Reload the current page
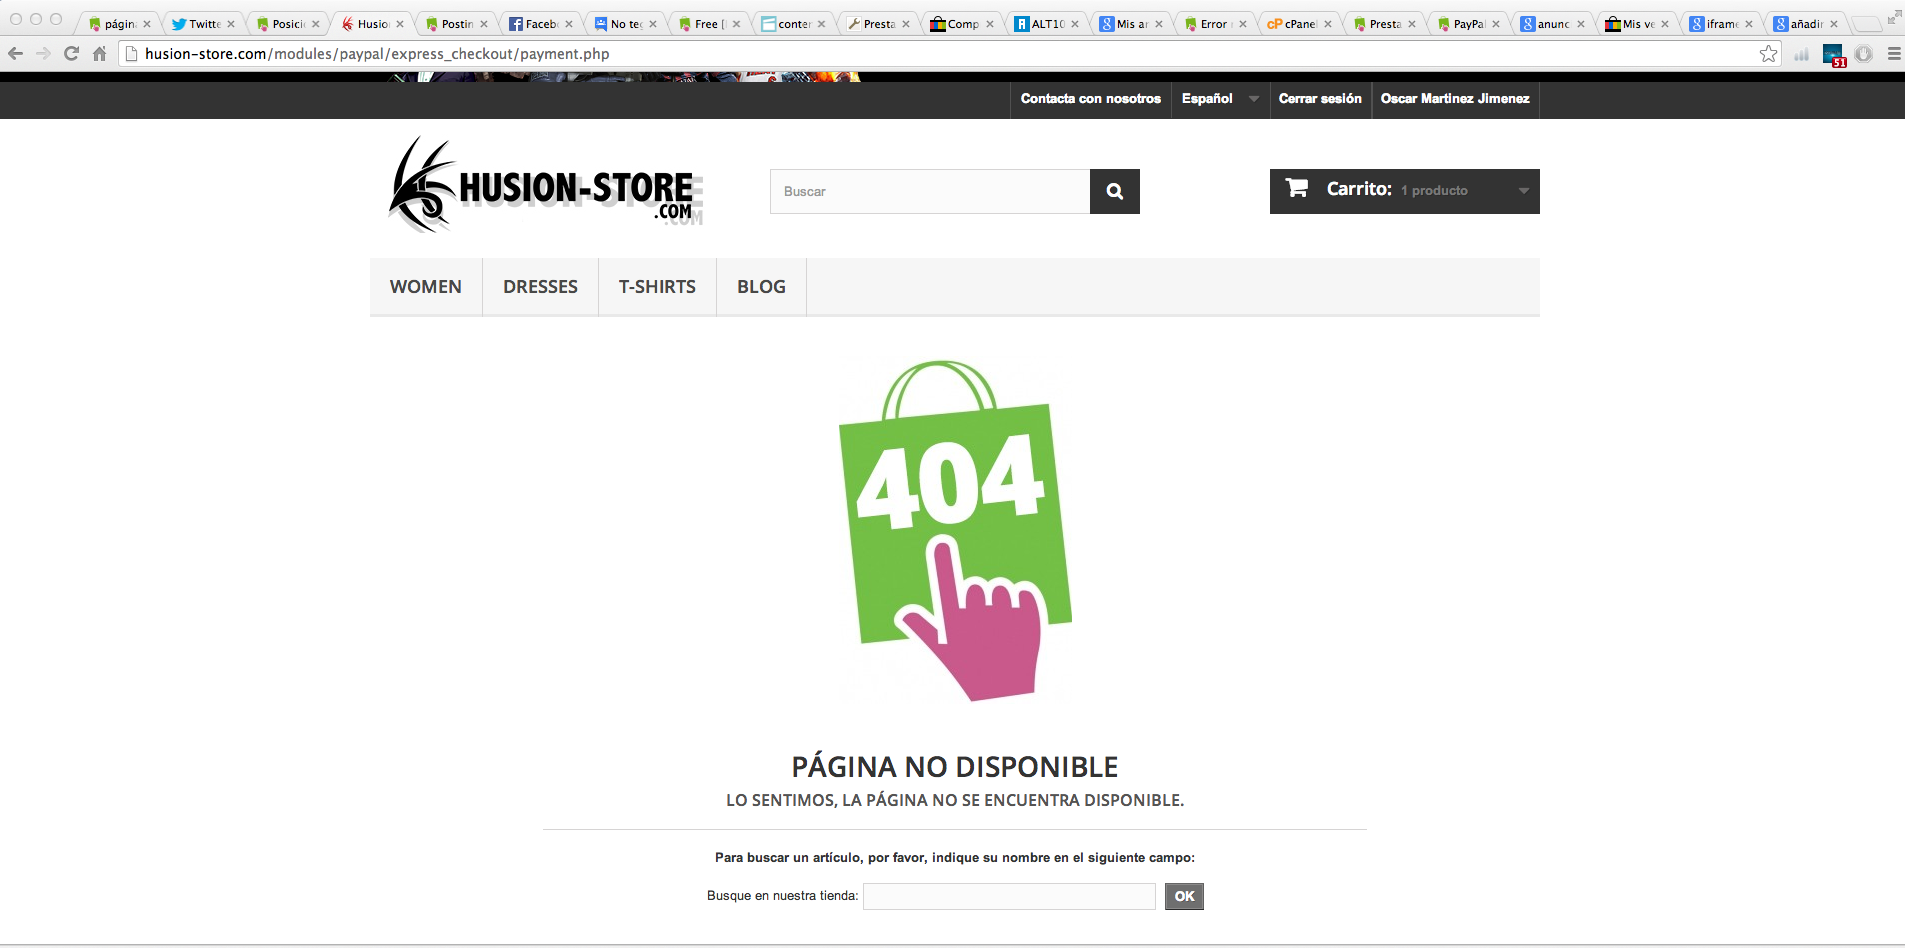The height and width of the screenshot is (948, 1905). click(x=71, y=54)
